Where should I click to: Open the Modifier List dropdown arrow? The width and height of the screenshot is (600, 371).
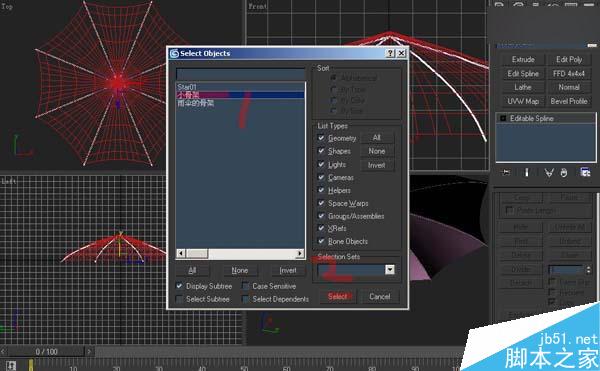tap(592, 46)
